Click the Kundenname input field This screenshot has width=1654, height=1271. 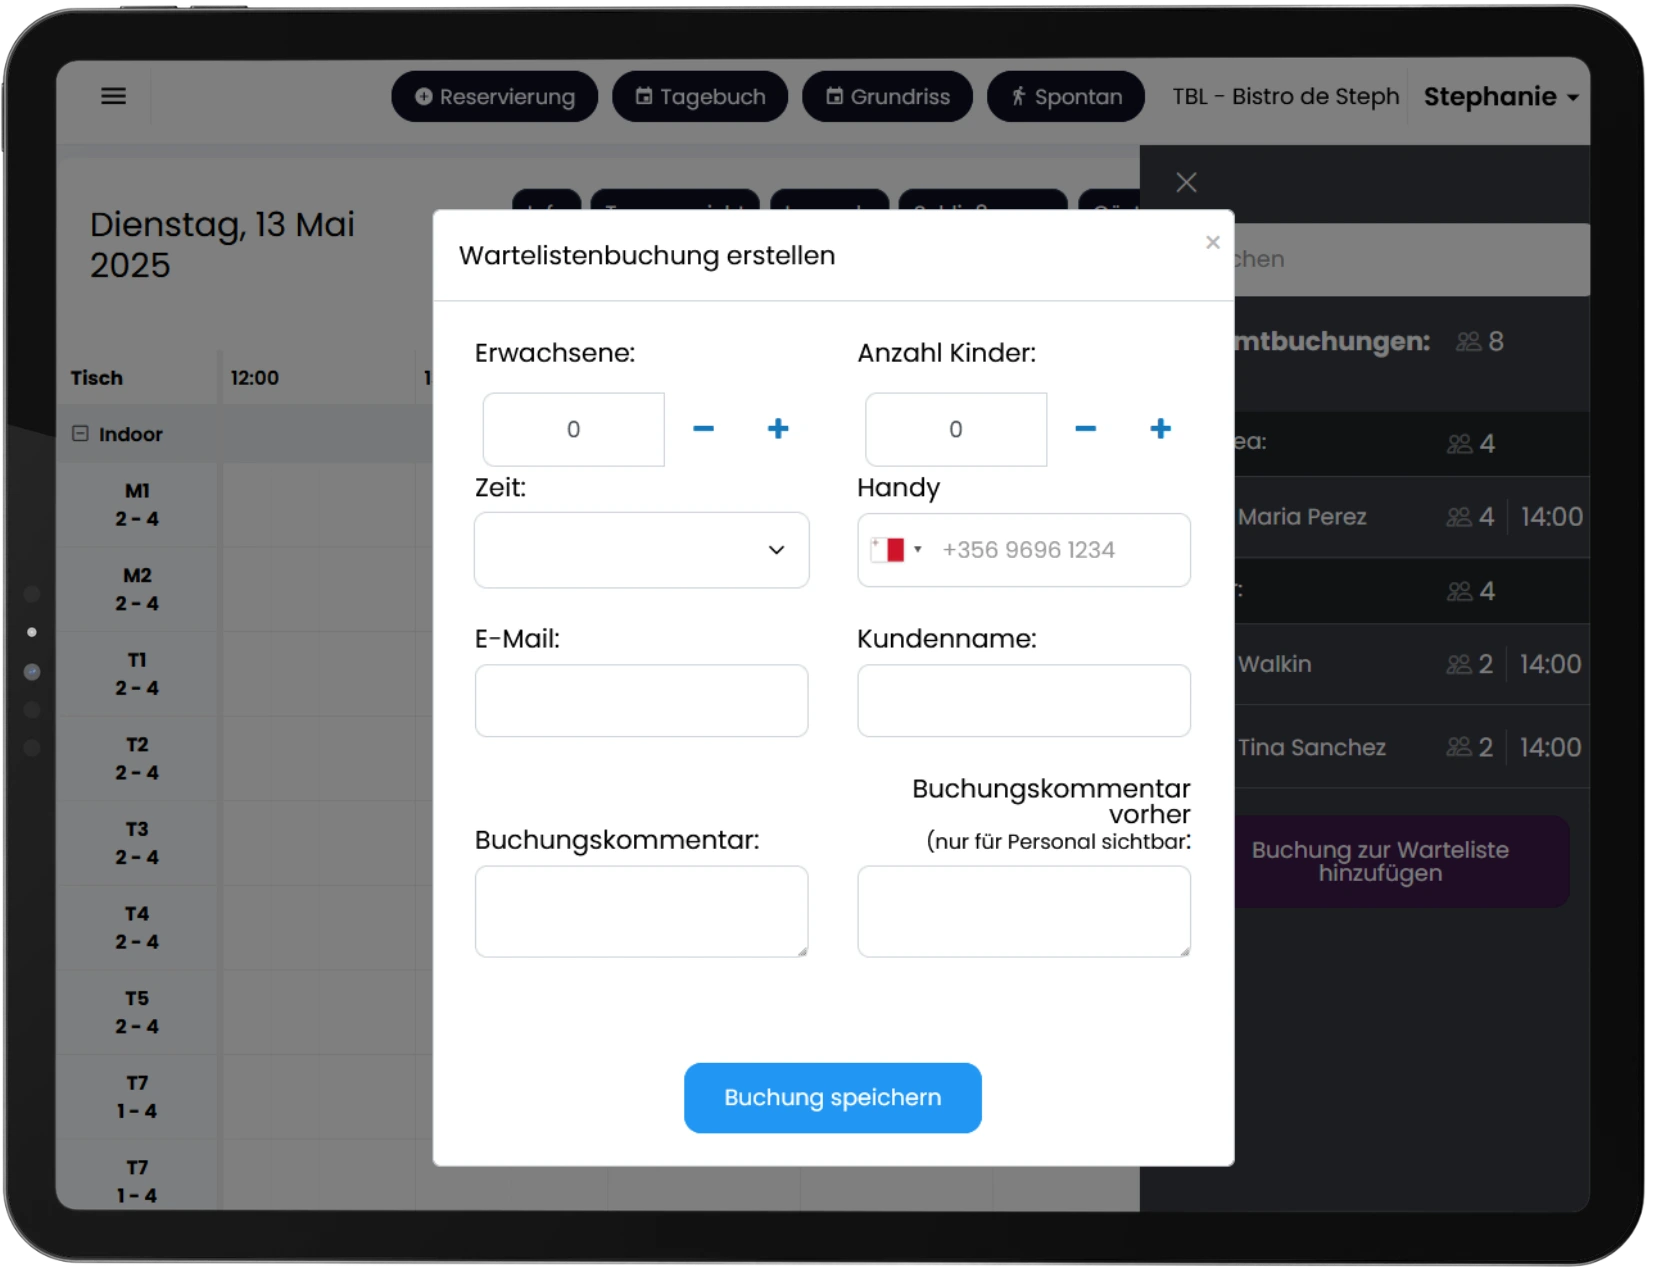1023,701
